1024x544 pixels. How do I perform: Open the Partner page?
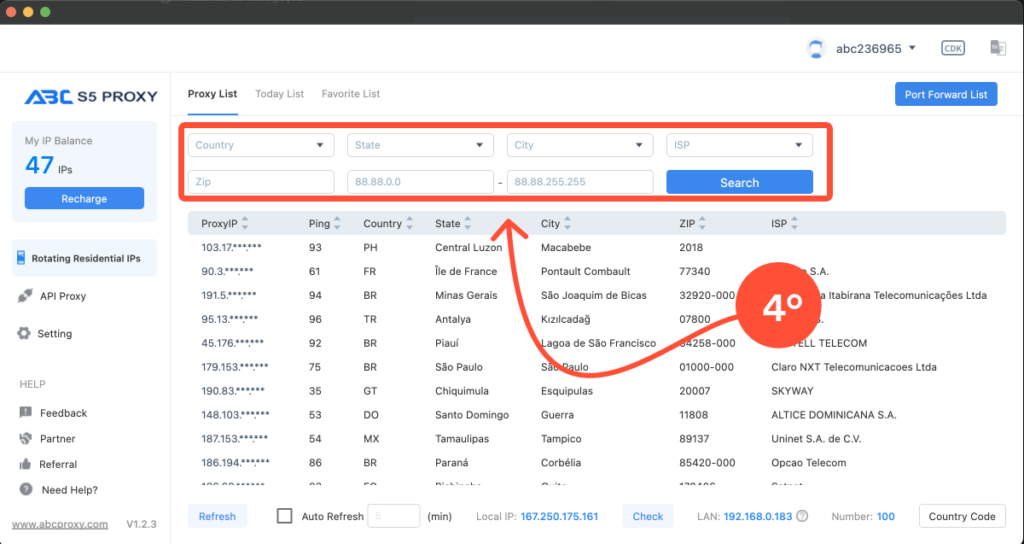tap(57, 439)
